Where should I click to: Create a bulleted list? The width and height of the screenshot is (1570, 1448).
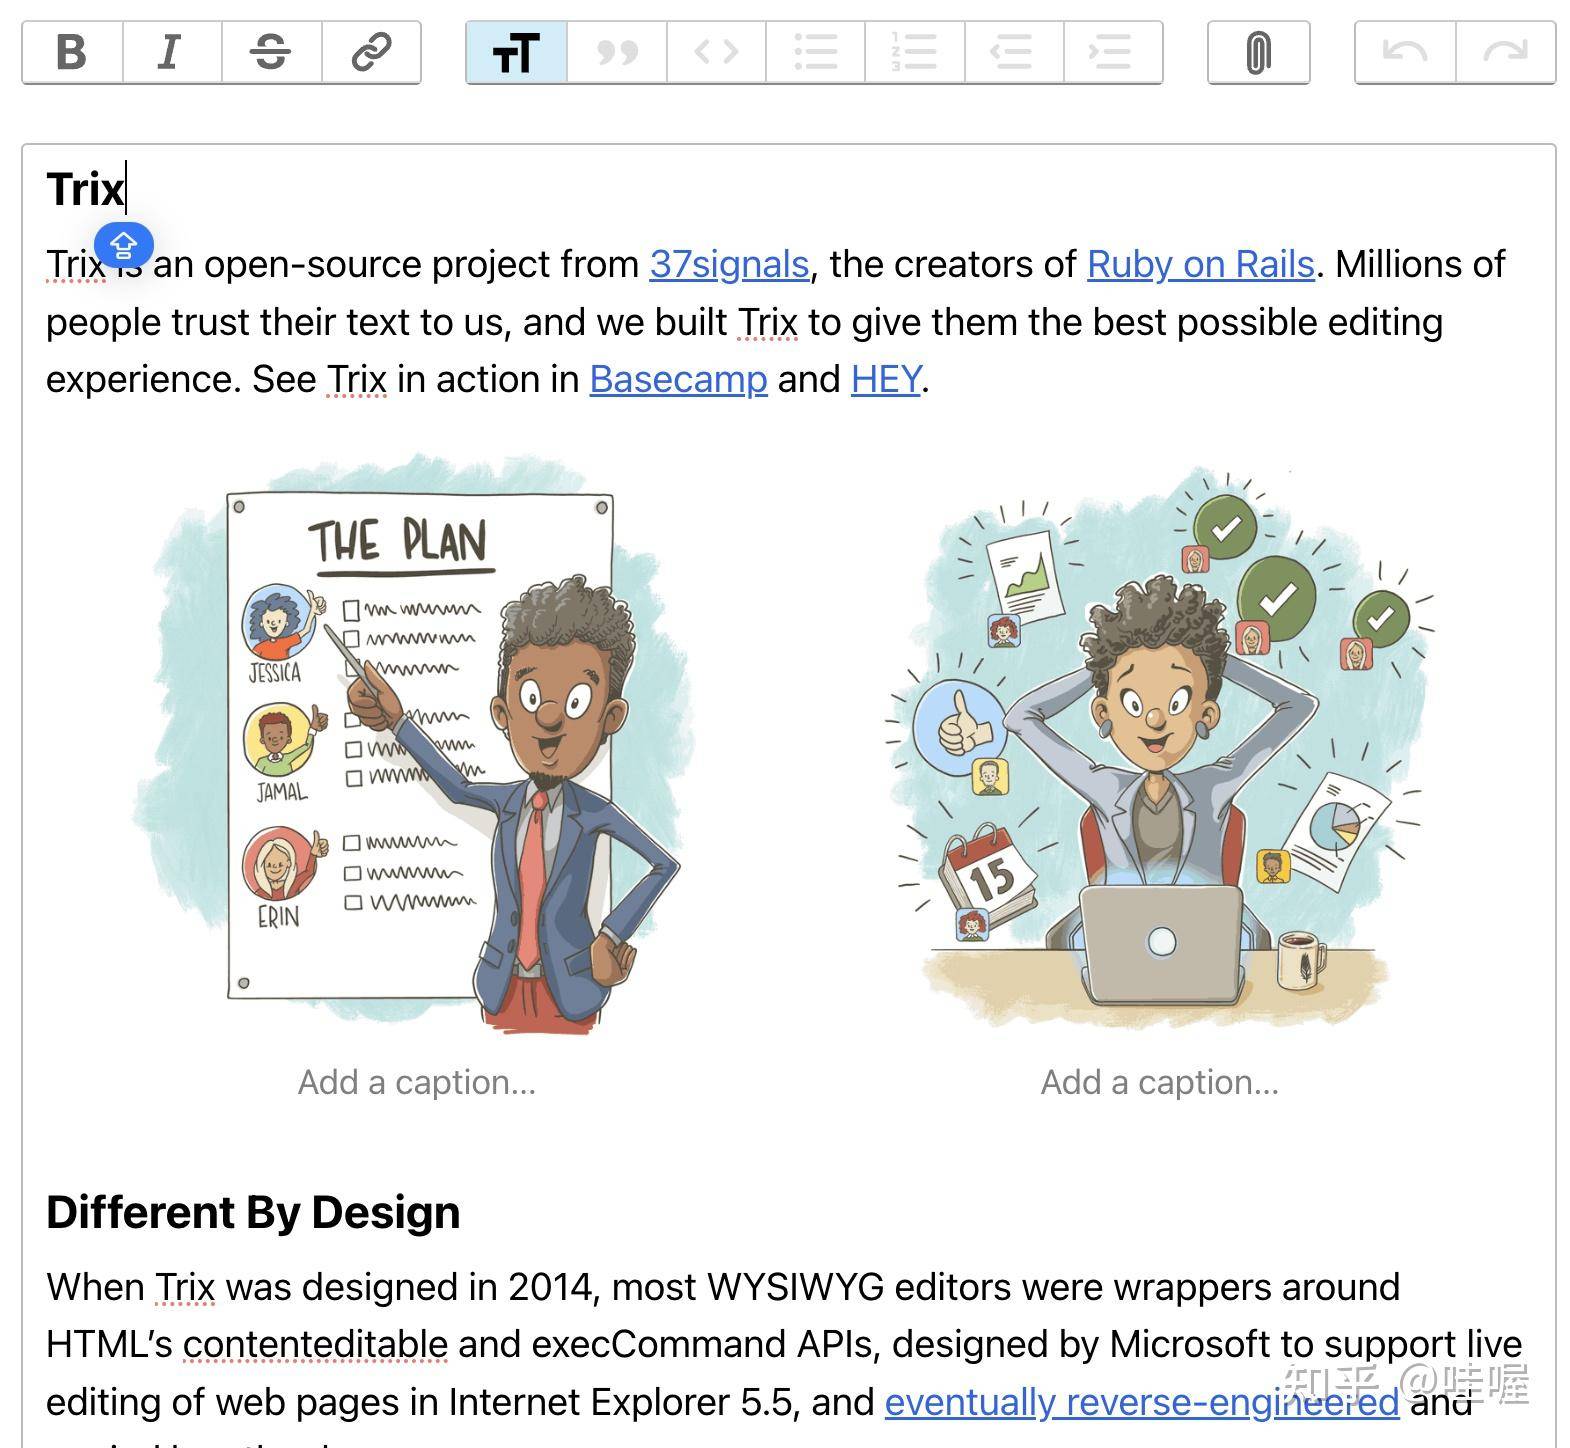tap(815, 52)
